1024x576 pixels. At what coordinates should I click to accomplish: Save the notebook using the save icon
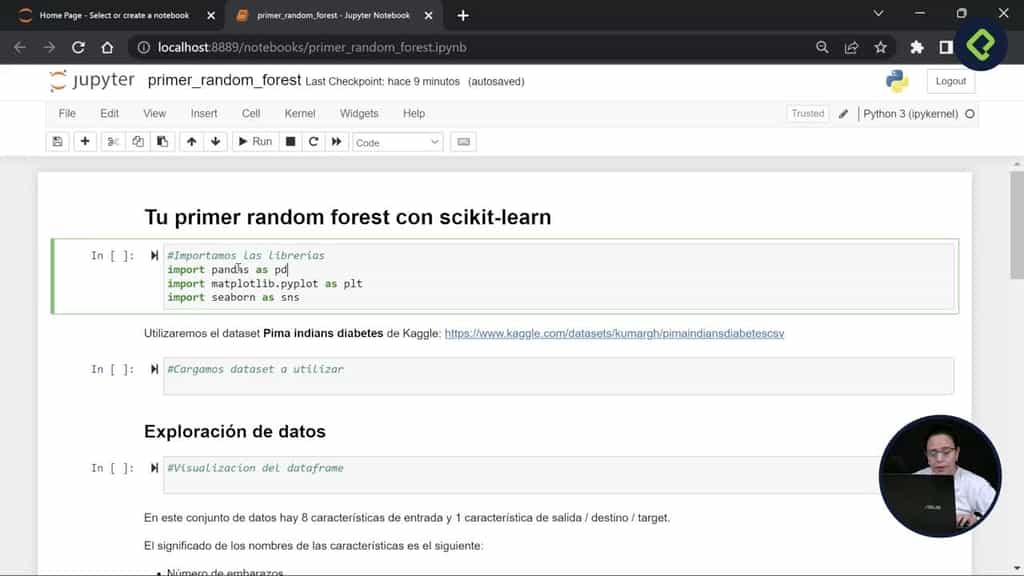click(57, 141)
